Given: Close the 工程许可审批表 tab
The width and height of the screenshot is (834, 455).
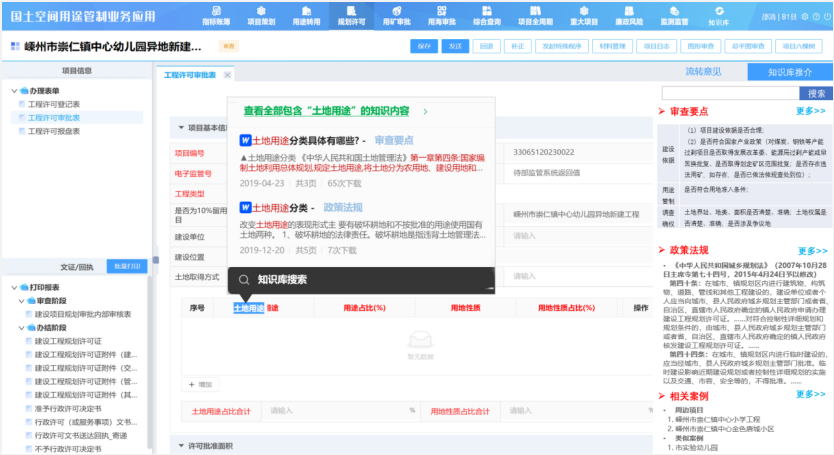Looking at the screenshot, I should (227, 75).
